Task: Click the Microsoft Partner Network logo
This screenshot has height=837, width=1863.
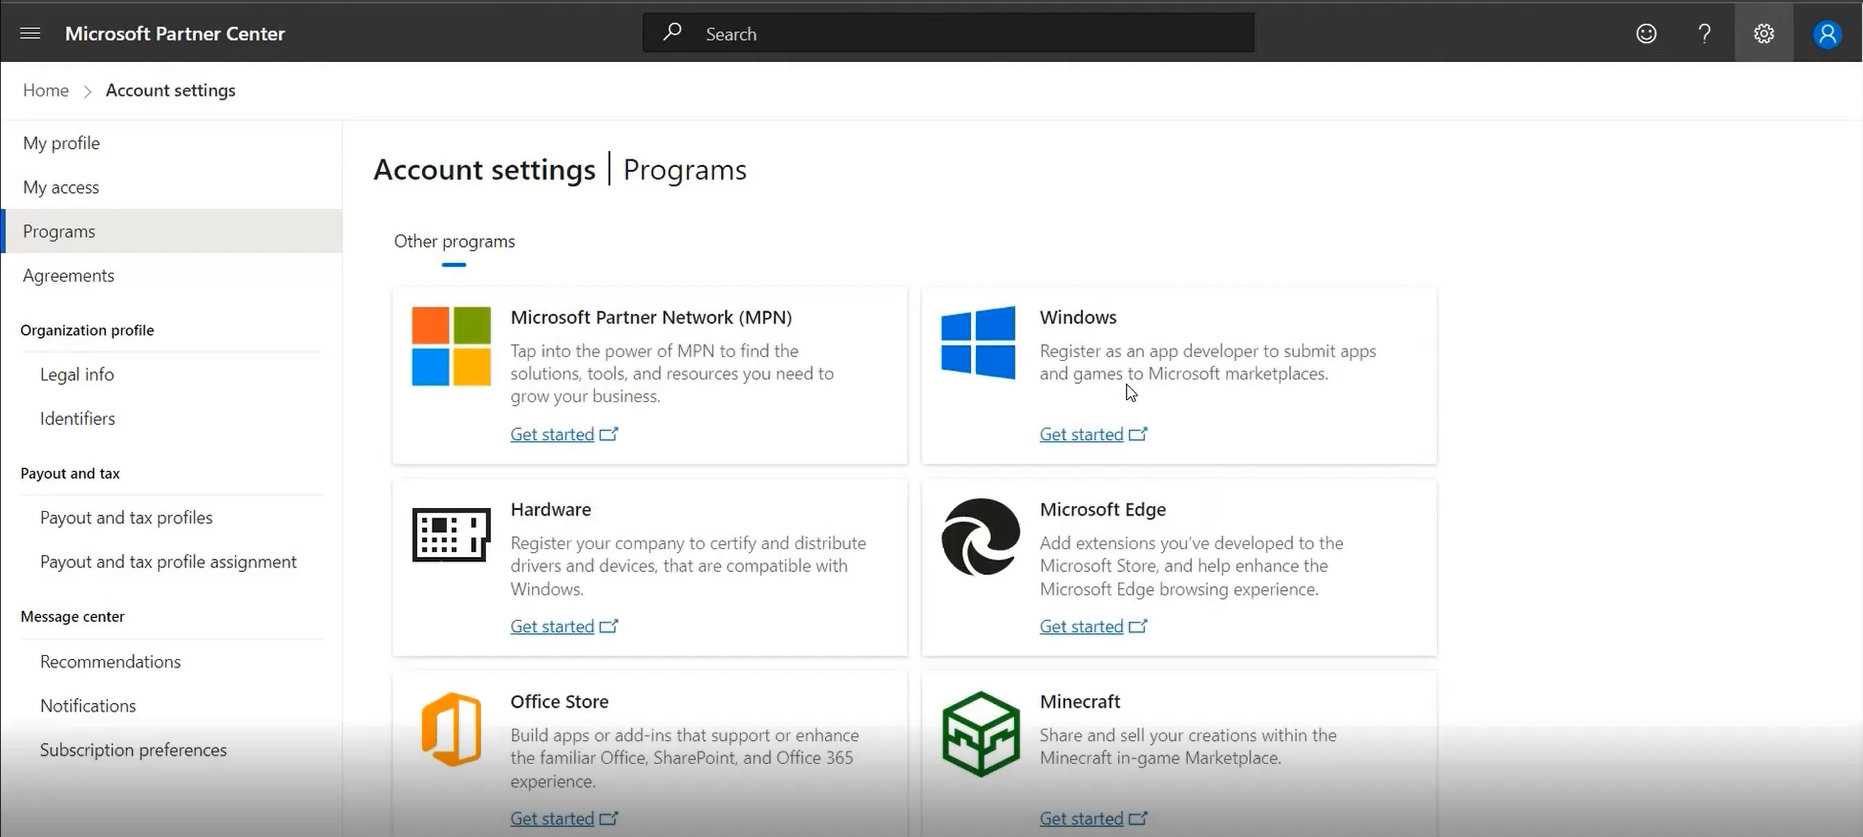Action: 451,346
